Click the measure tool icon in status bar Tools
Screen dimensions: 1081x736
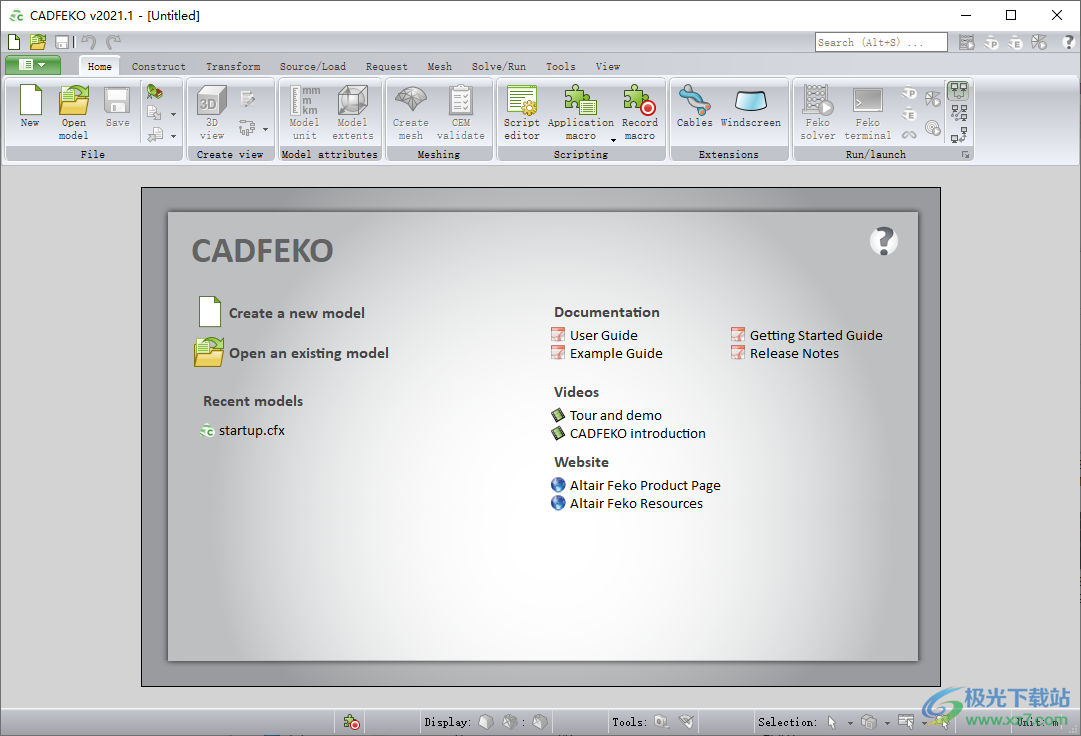pyautogui.click(x=661, y=722)
